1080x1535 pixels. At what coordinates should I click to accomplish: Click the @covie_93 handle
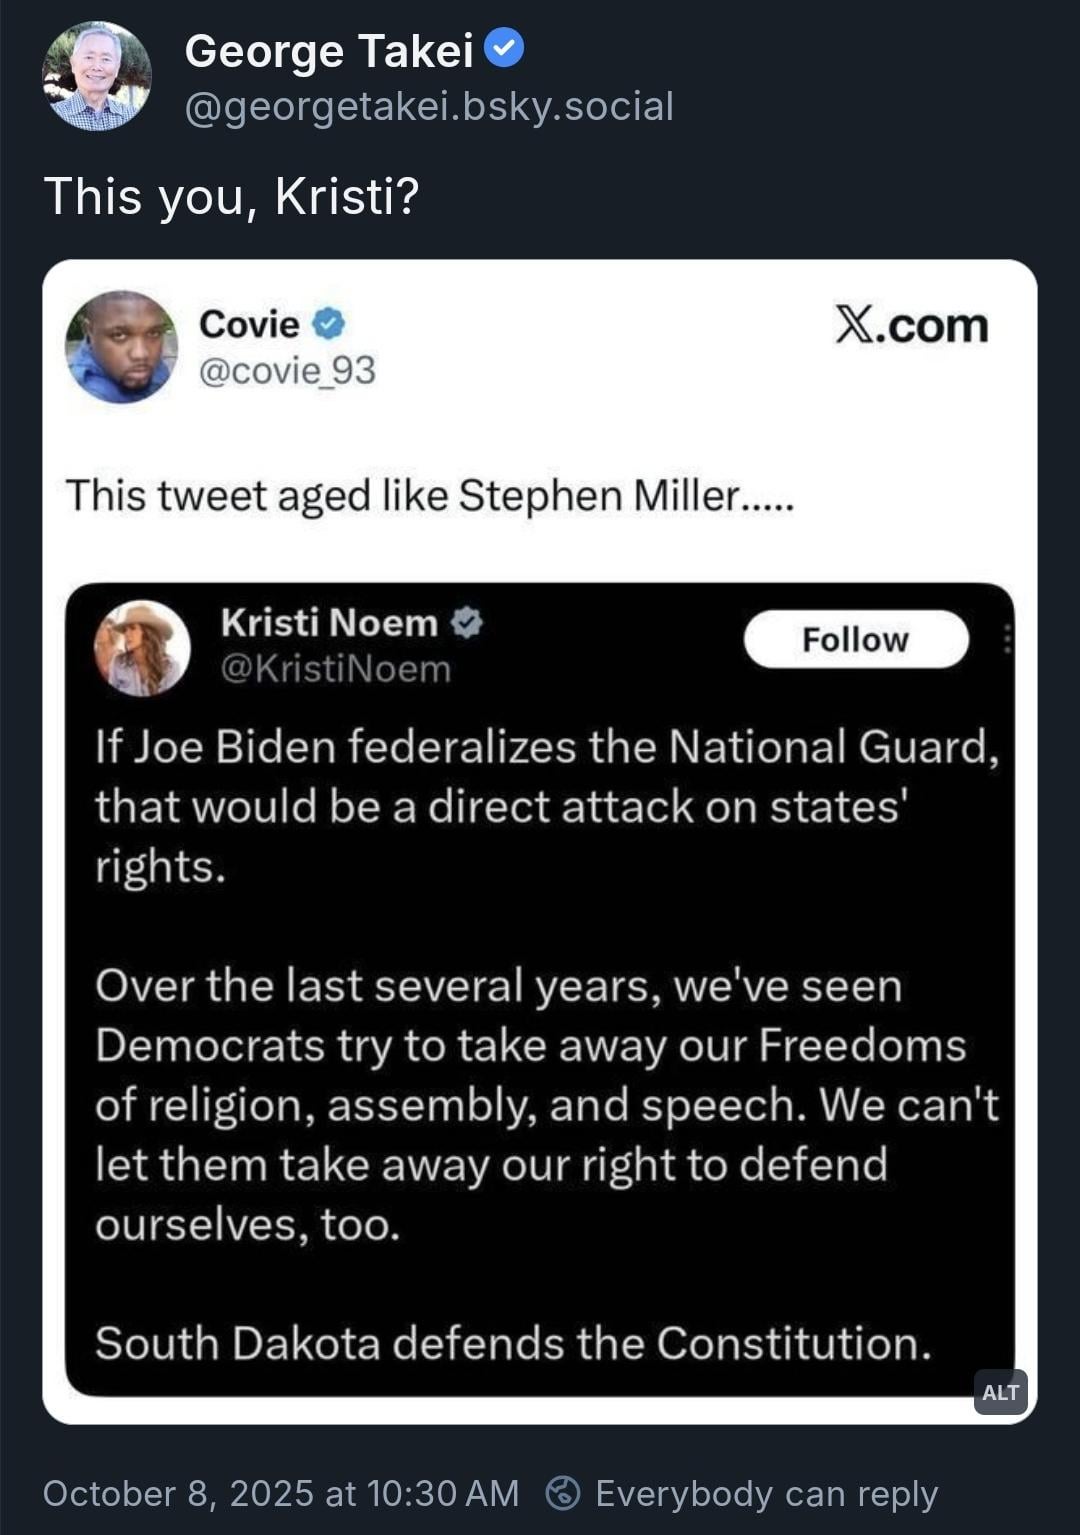287,371
